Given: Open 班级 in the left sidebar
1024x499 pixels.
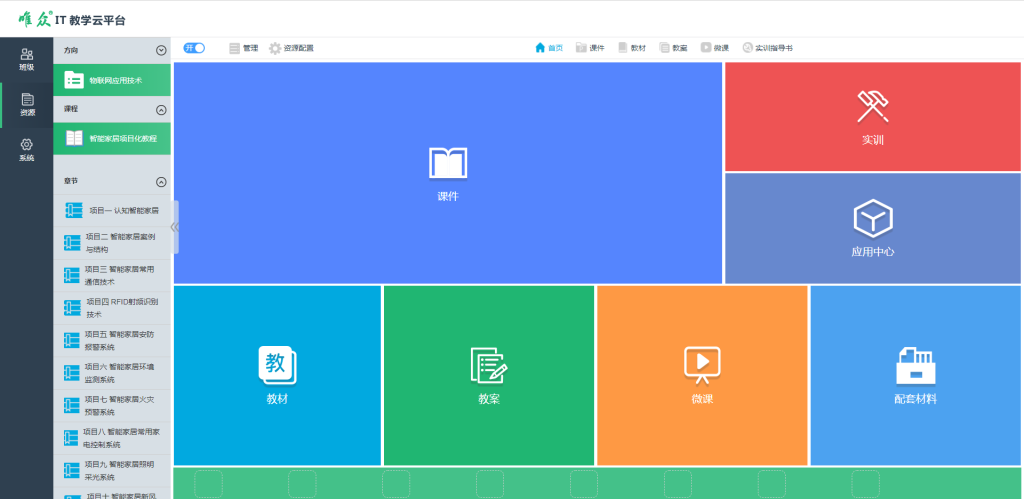Looking at the screenshot, I should [x=26, y=59].
